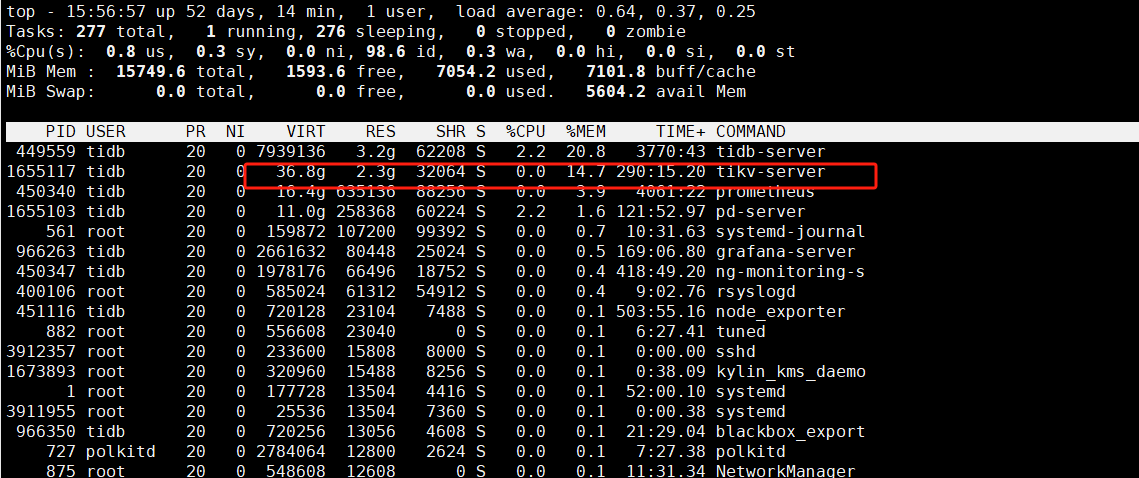This screenshot has height=478, width=1139.
Task: Click the 2.3g RES value
Action: (376, 172)
